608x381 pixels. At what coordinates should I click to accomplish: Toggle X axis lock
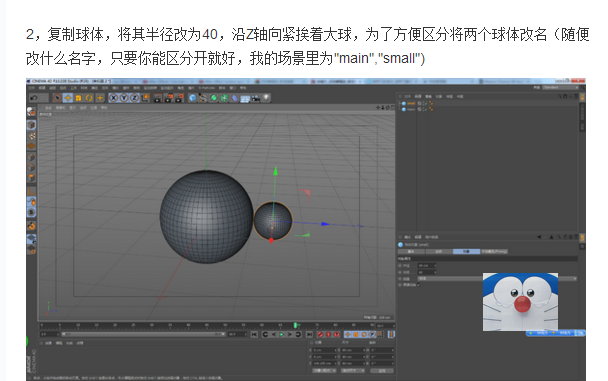[114, 98]
